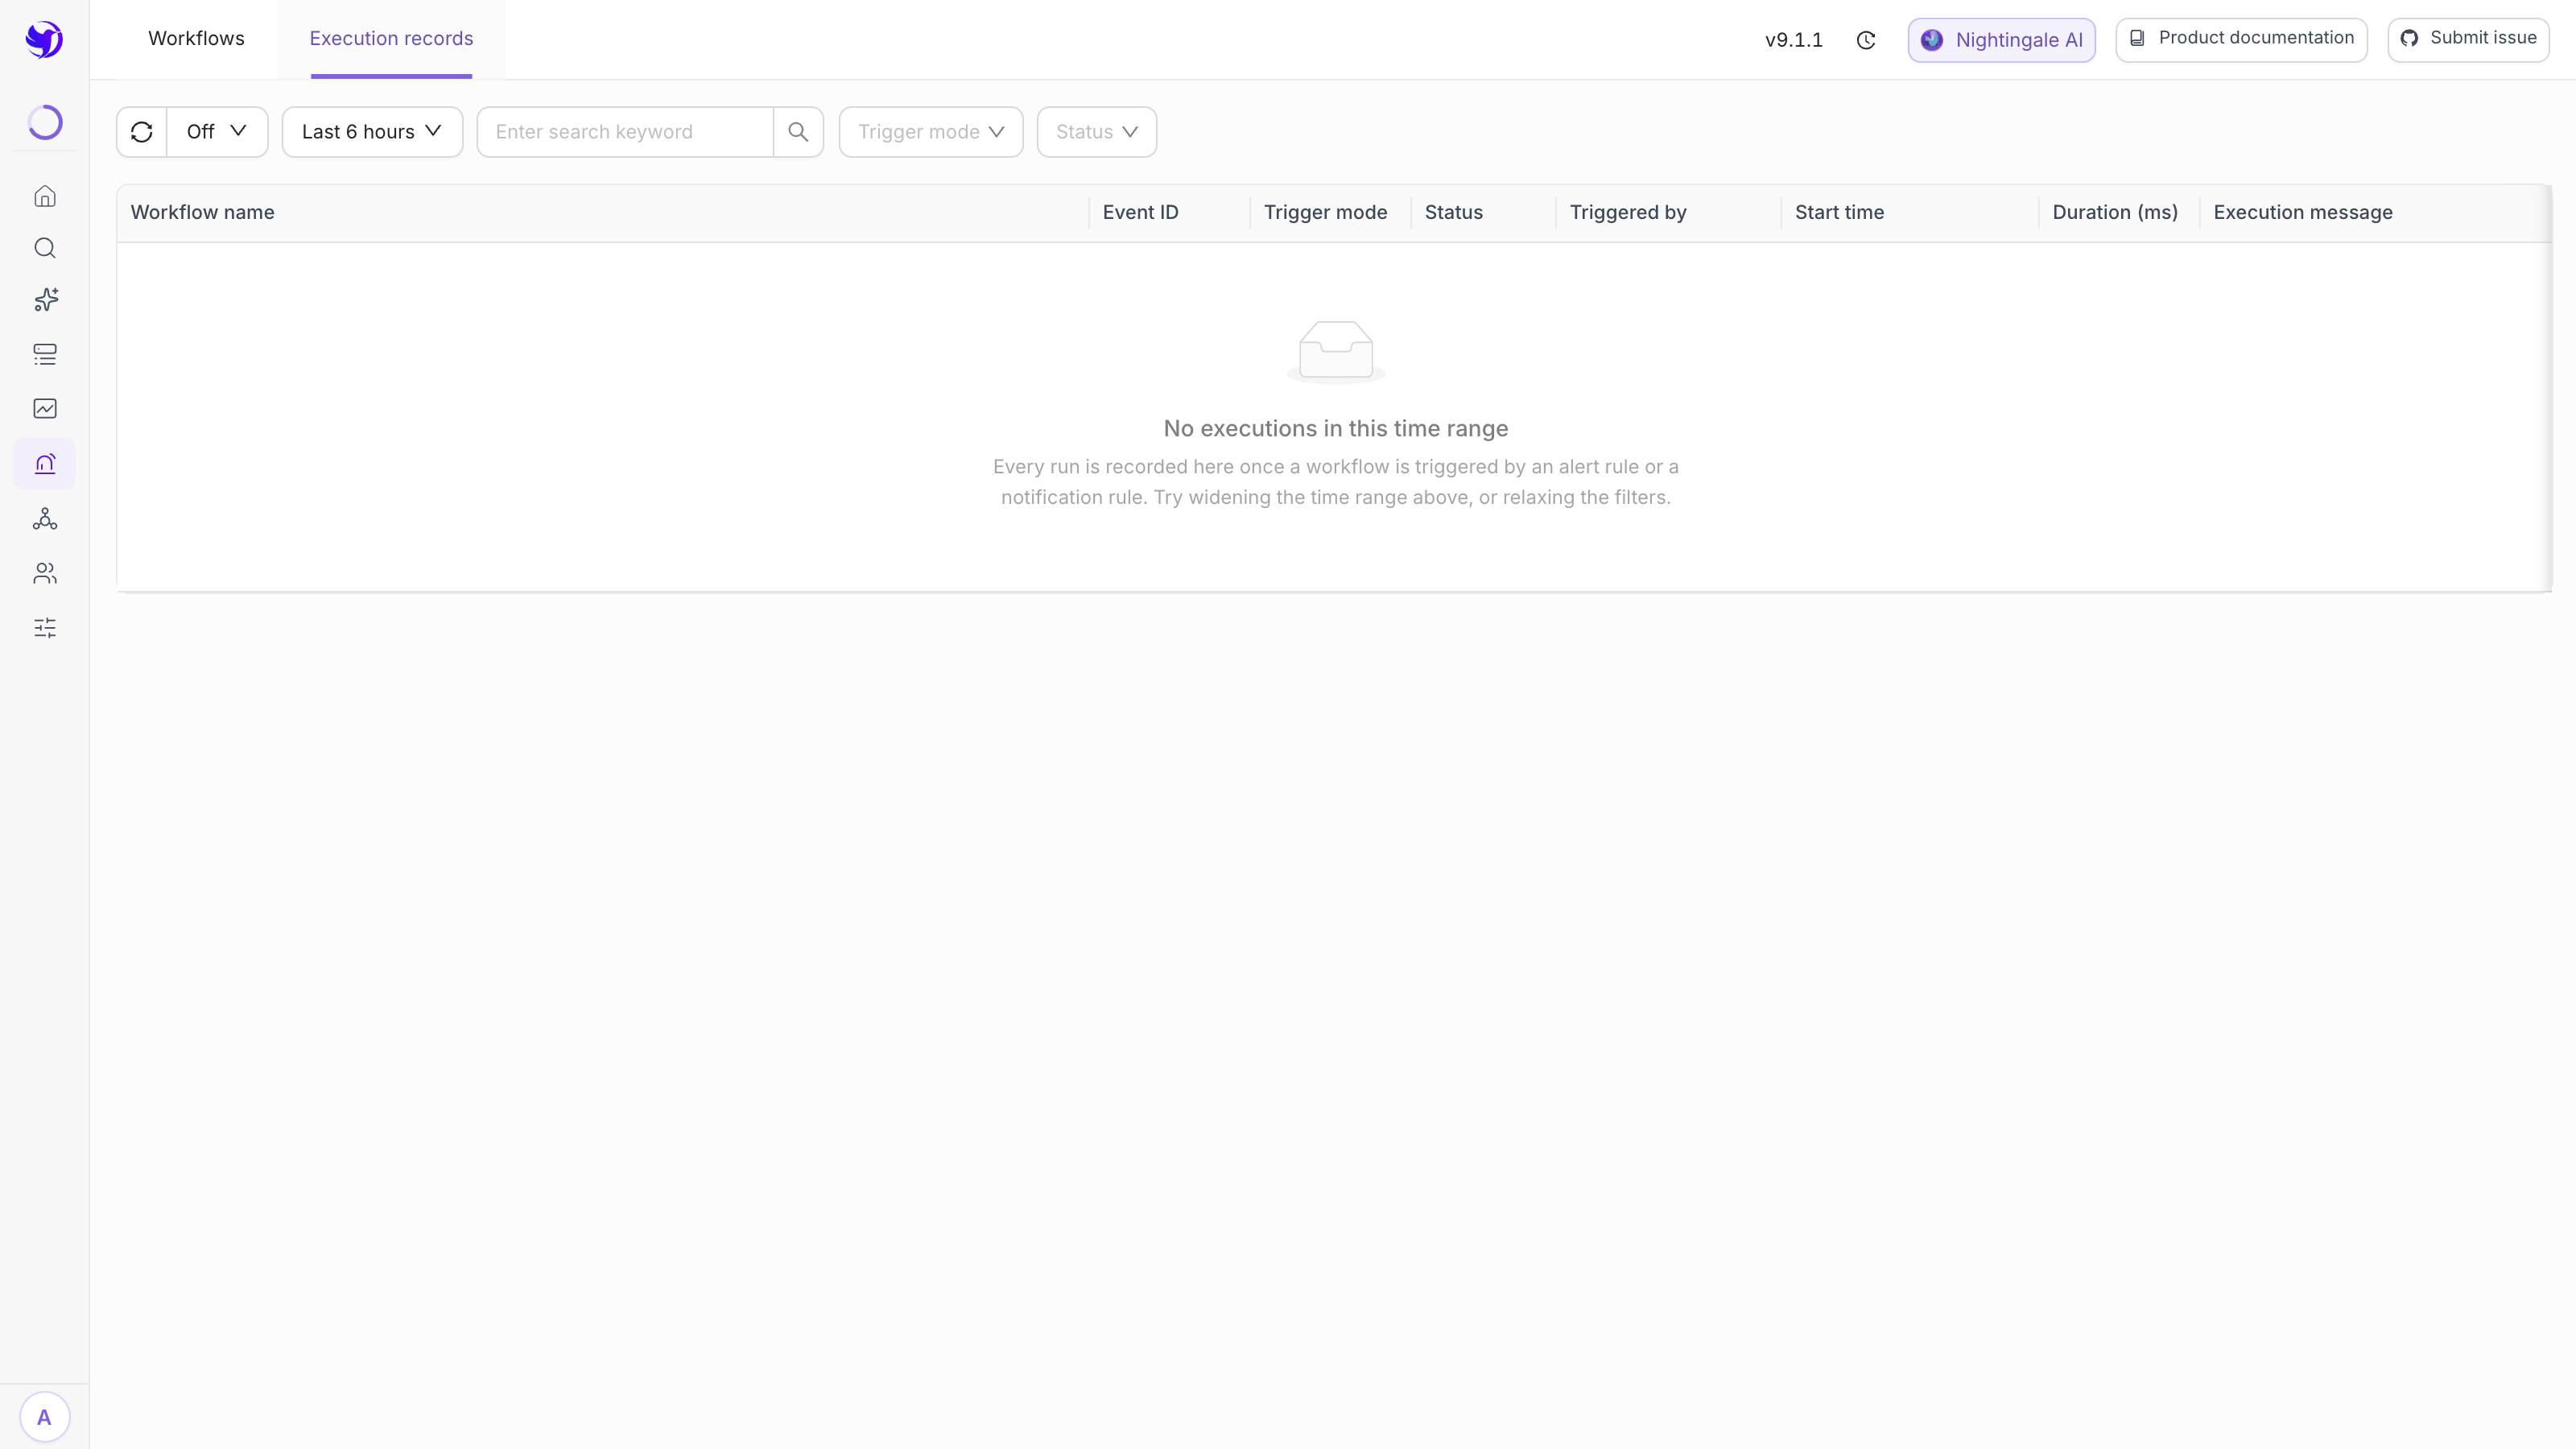Open the home icon in the sidebar
Image resolution: width=2576 pixels, height=1449 pixels.
click(x=45, y=196)
